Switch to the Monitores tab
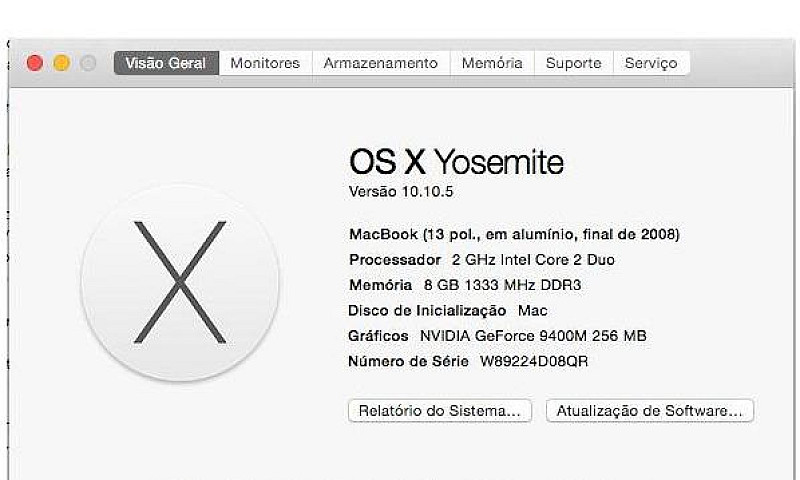This screenshot has height=480, width=800. point(265,63)
